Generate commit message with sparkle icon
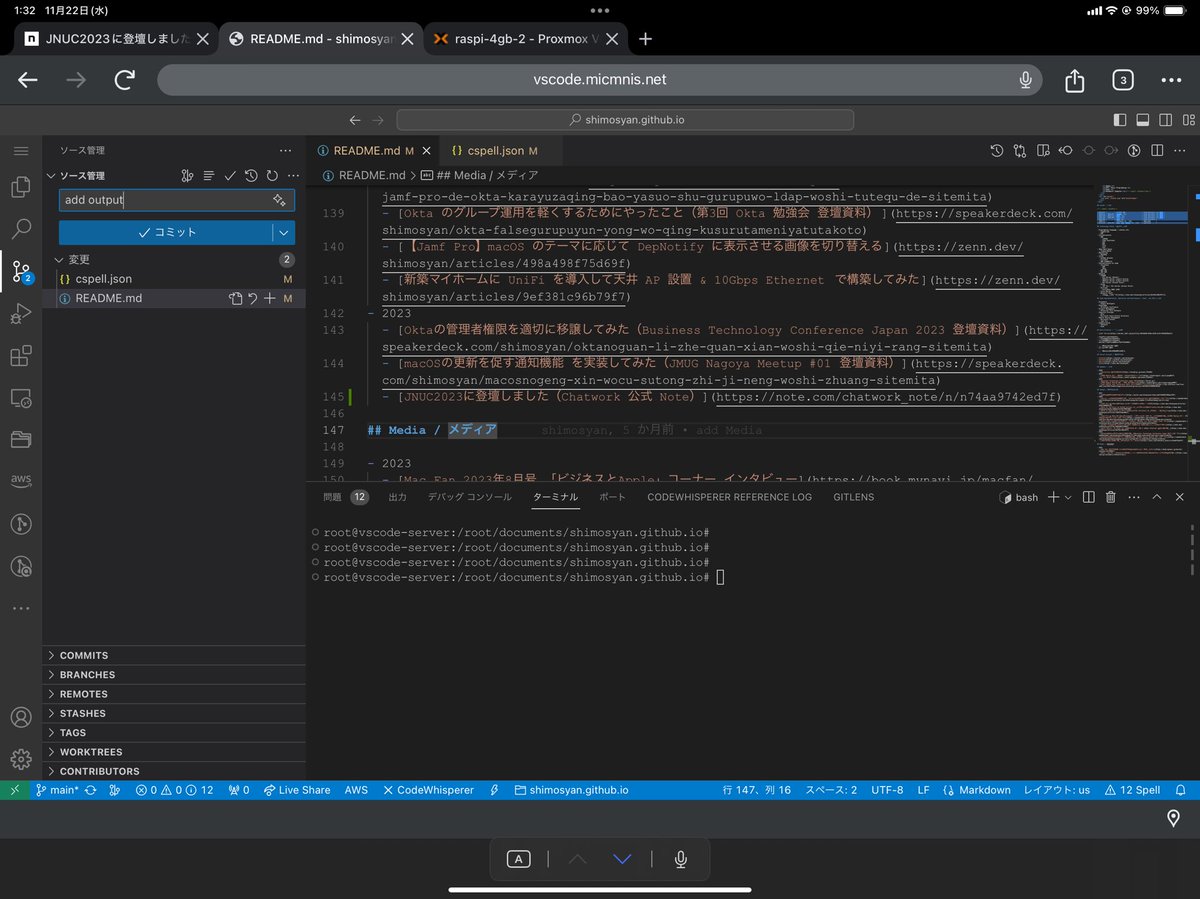This screenshot has width=1200, height=899. pyautogui.click(x=279, y=200)
